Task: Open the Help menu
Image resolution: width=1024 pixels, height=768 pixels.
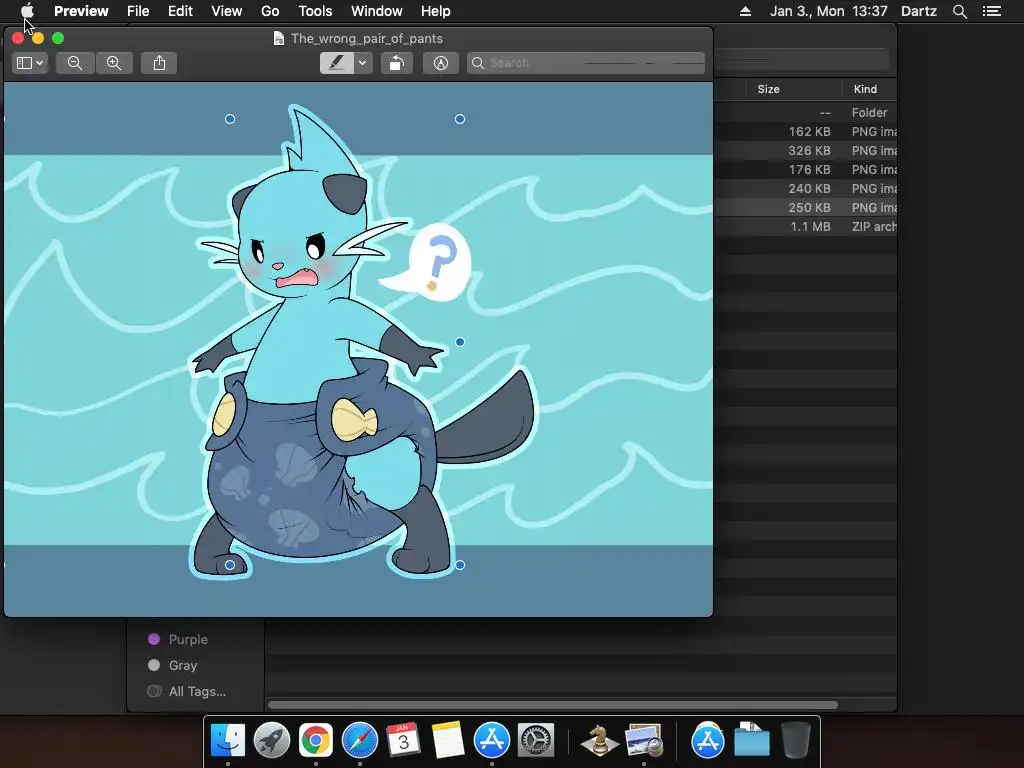Action: click(436, 11)
